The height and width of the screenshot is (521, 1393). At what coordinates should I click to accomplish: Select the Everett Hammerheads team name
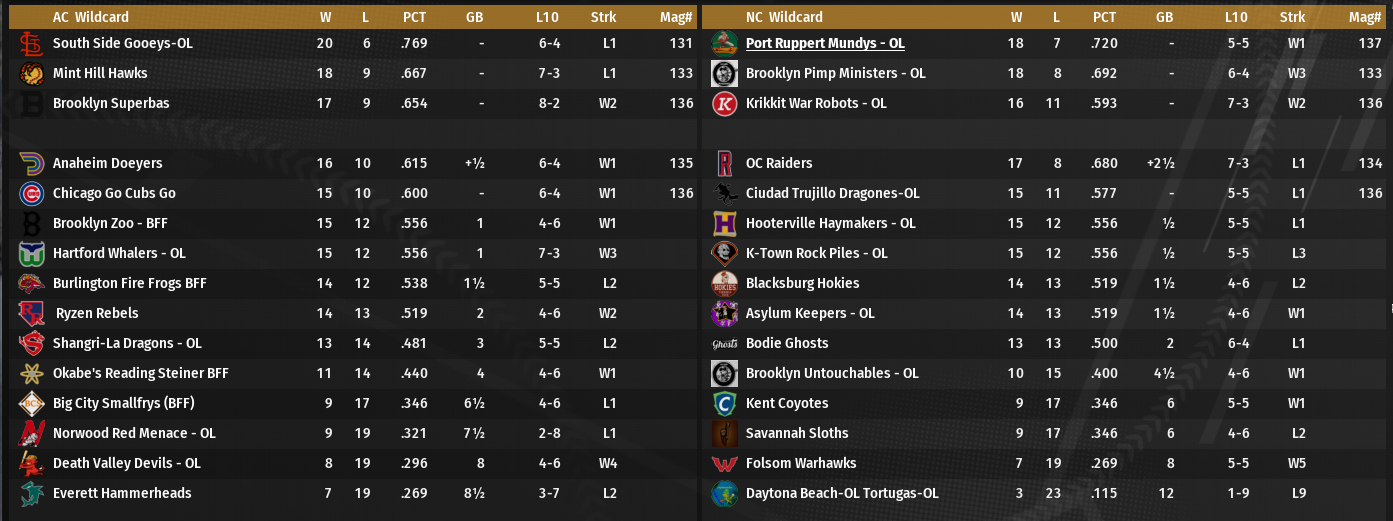click(122, 493)
